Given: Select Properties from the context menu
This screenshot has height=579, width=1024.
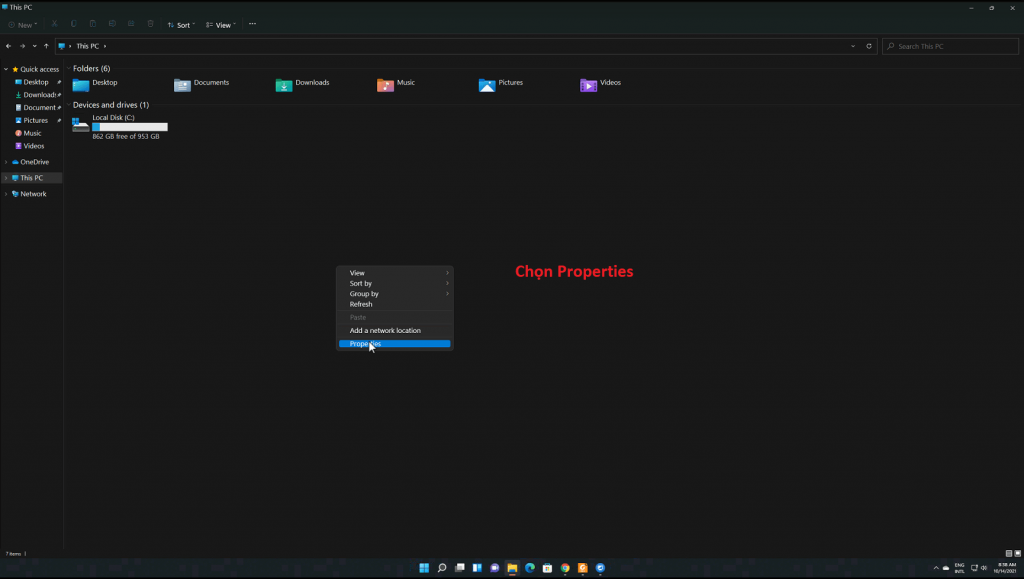Looking at the screenshot, I should [395, 343].
